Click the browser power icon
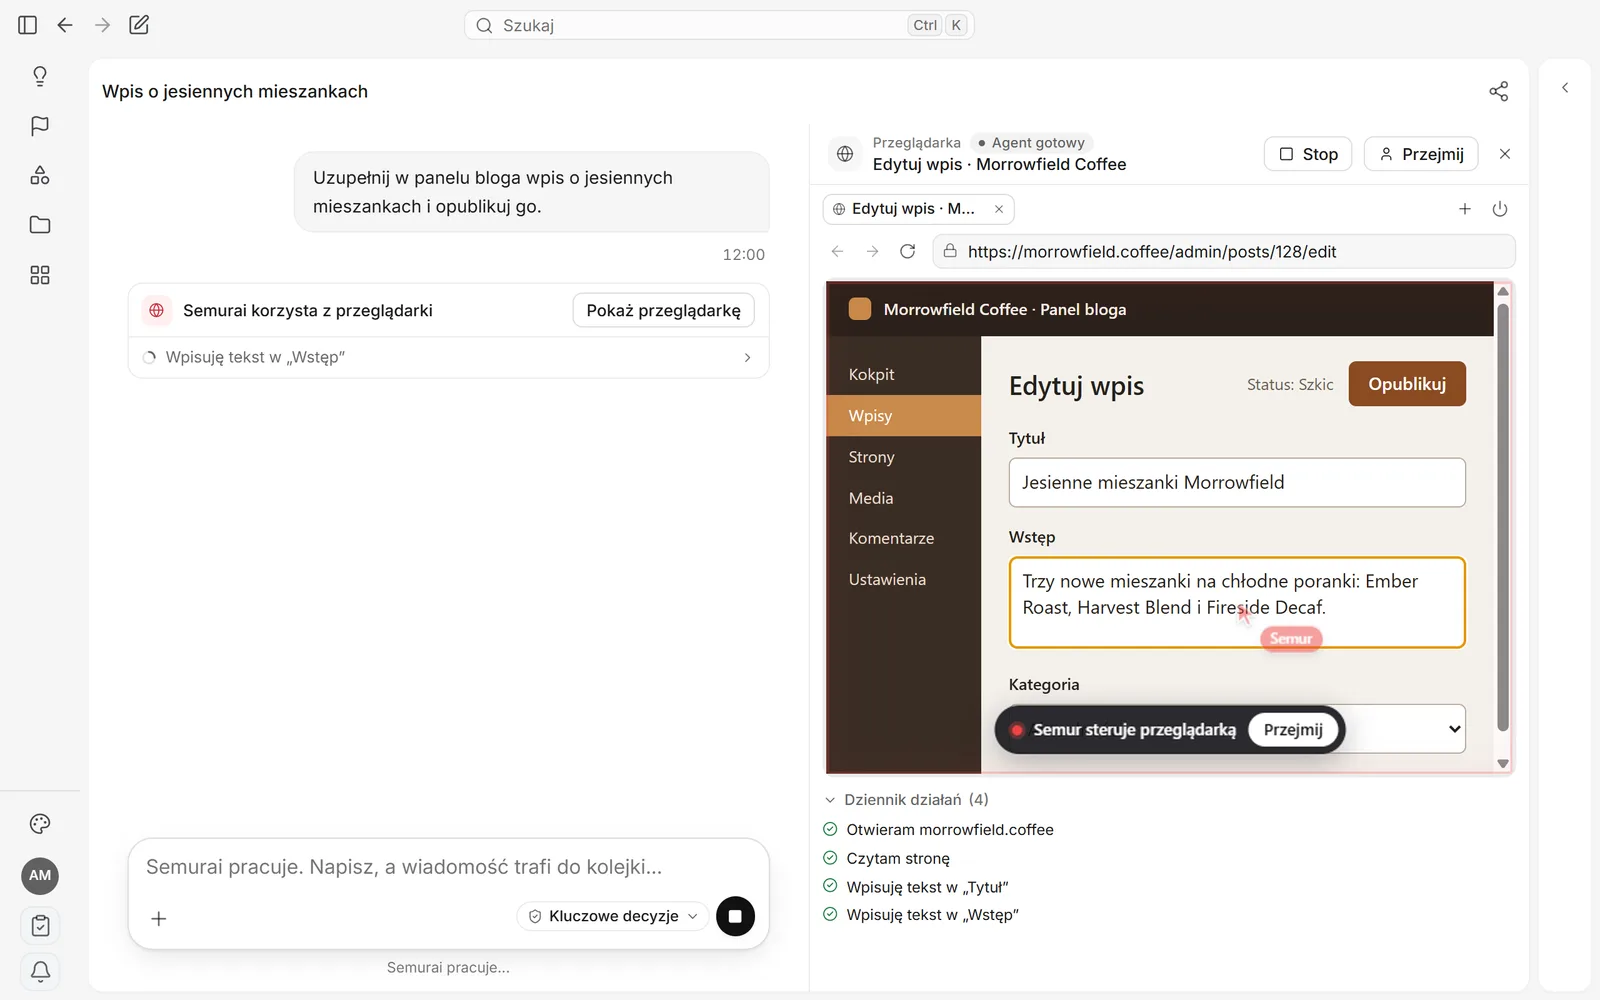The image size is (1600, 1000). (1499, 209)
